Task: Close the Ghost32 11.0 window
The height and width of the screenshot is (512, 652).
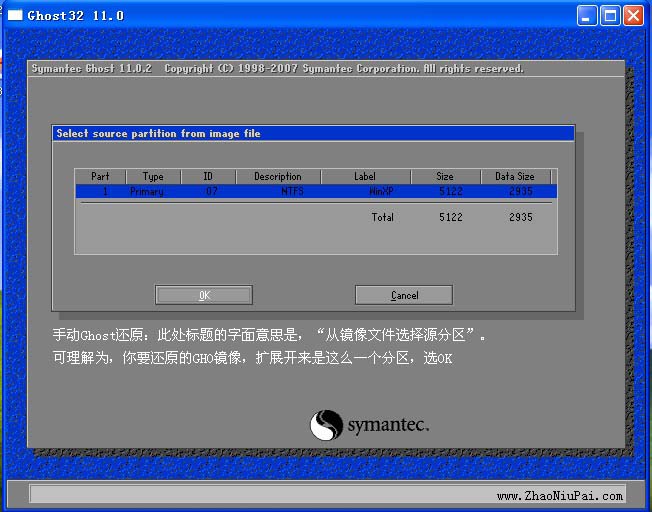Action: [x=633, y=16]
